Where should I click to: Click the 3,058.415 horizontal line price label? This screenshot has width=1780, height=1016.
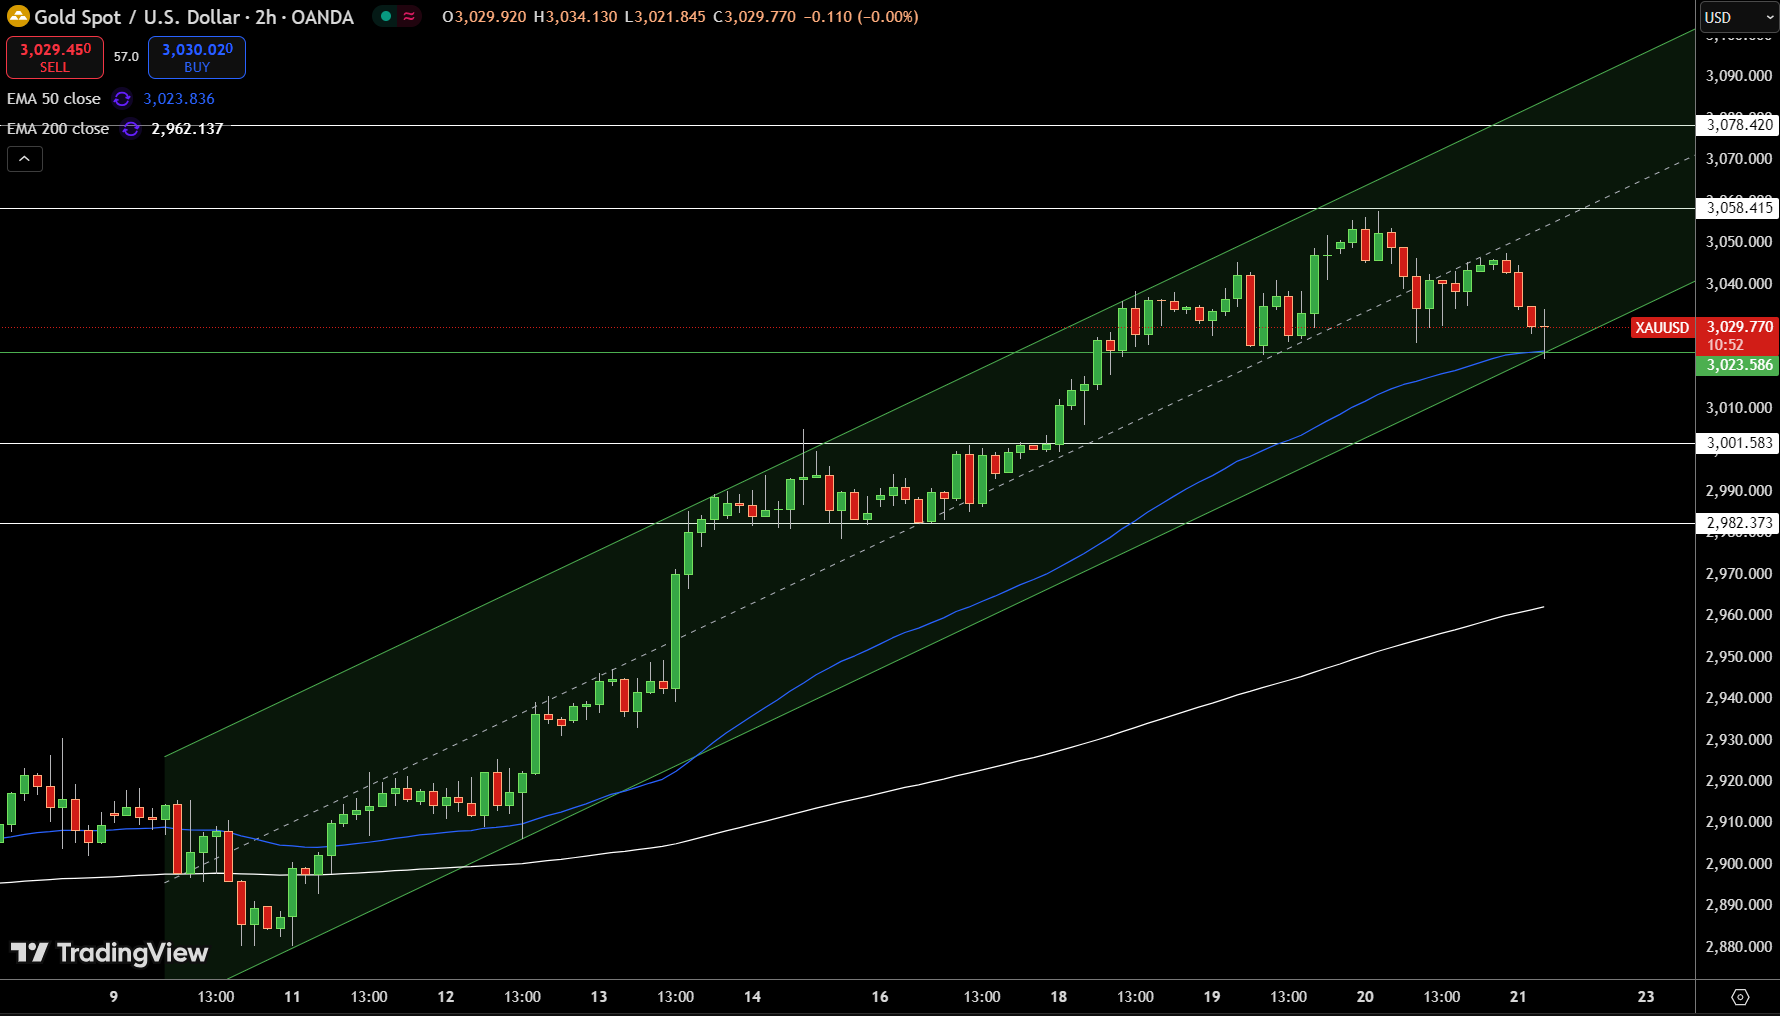click(1738, 208)
